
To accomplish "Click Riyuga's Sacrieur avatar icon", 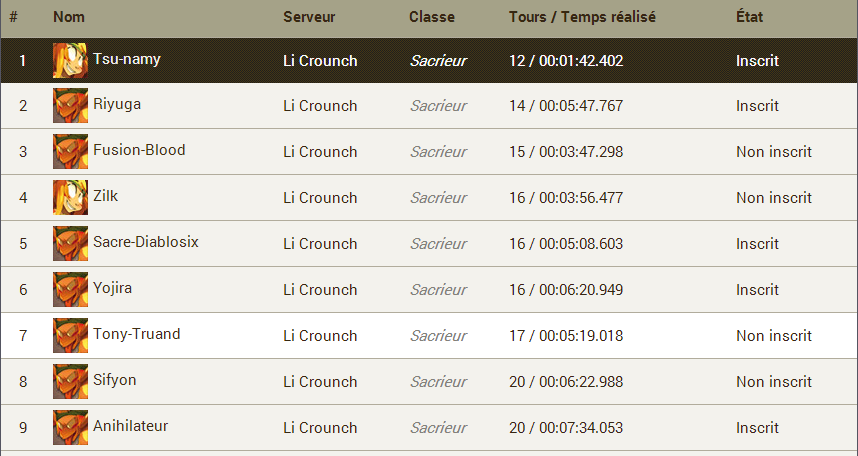I will [x=70, y=106].
